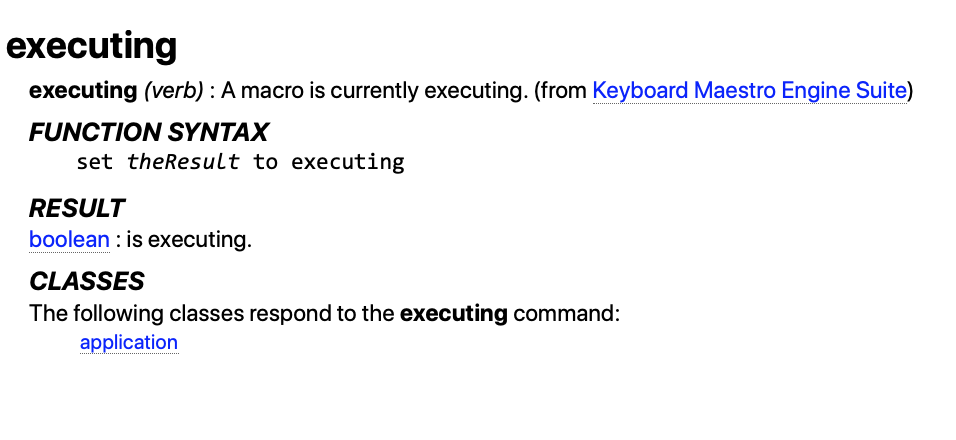Click "The following classes" sentence beginning
This screenshot has width=956, height=440.
pyautogui.click(x=110, y=313)
